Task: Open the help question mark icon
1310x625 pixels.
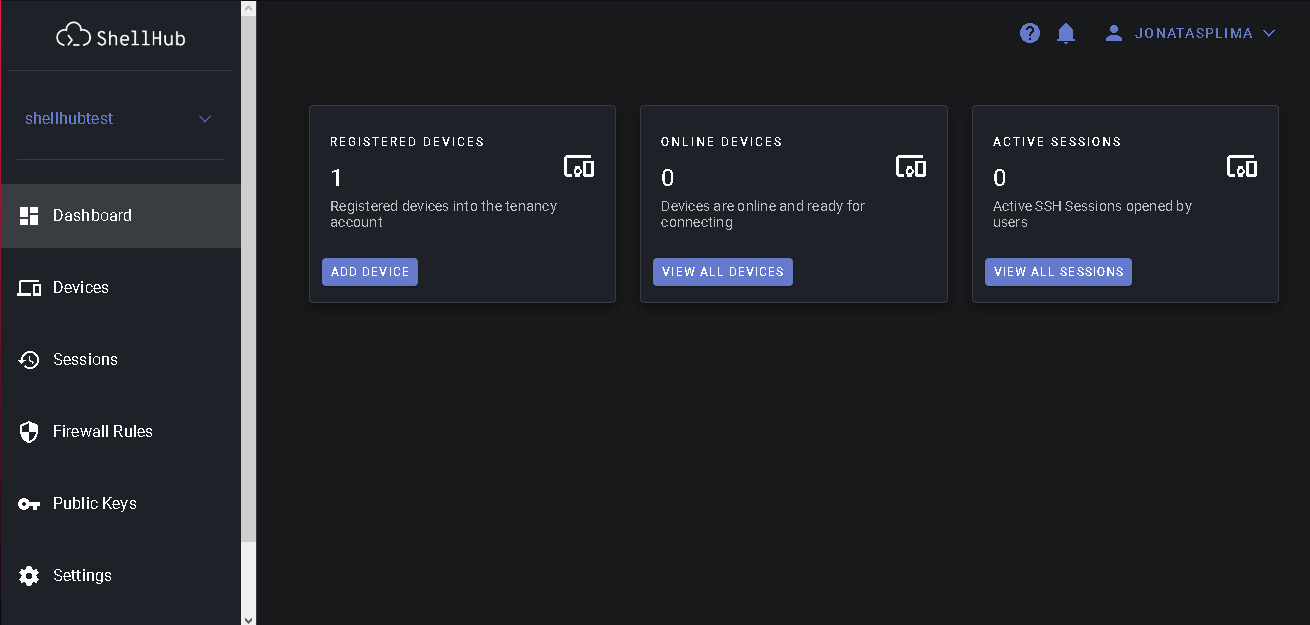Action: coord(1030,33)
